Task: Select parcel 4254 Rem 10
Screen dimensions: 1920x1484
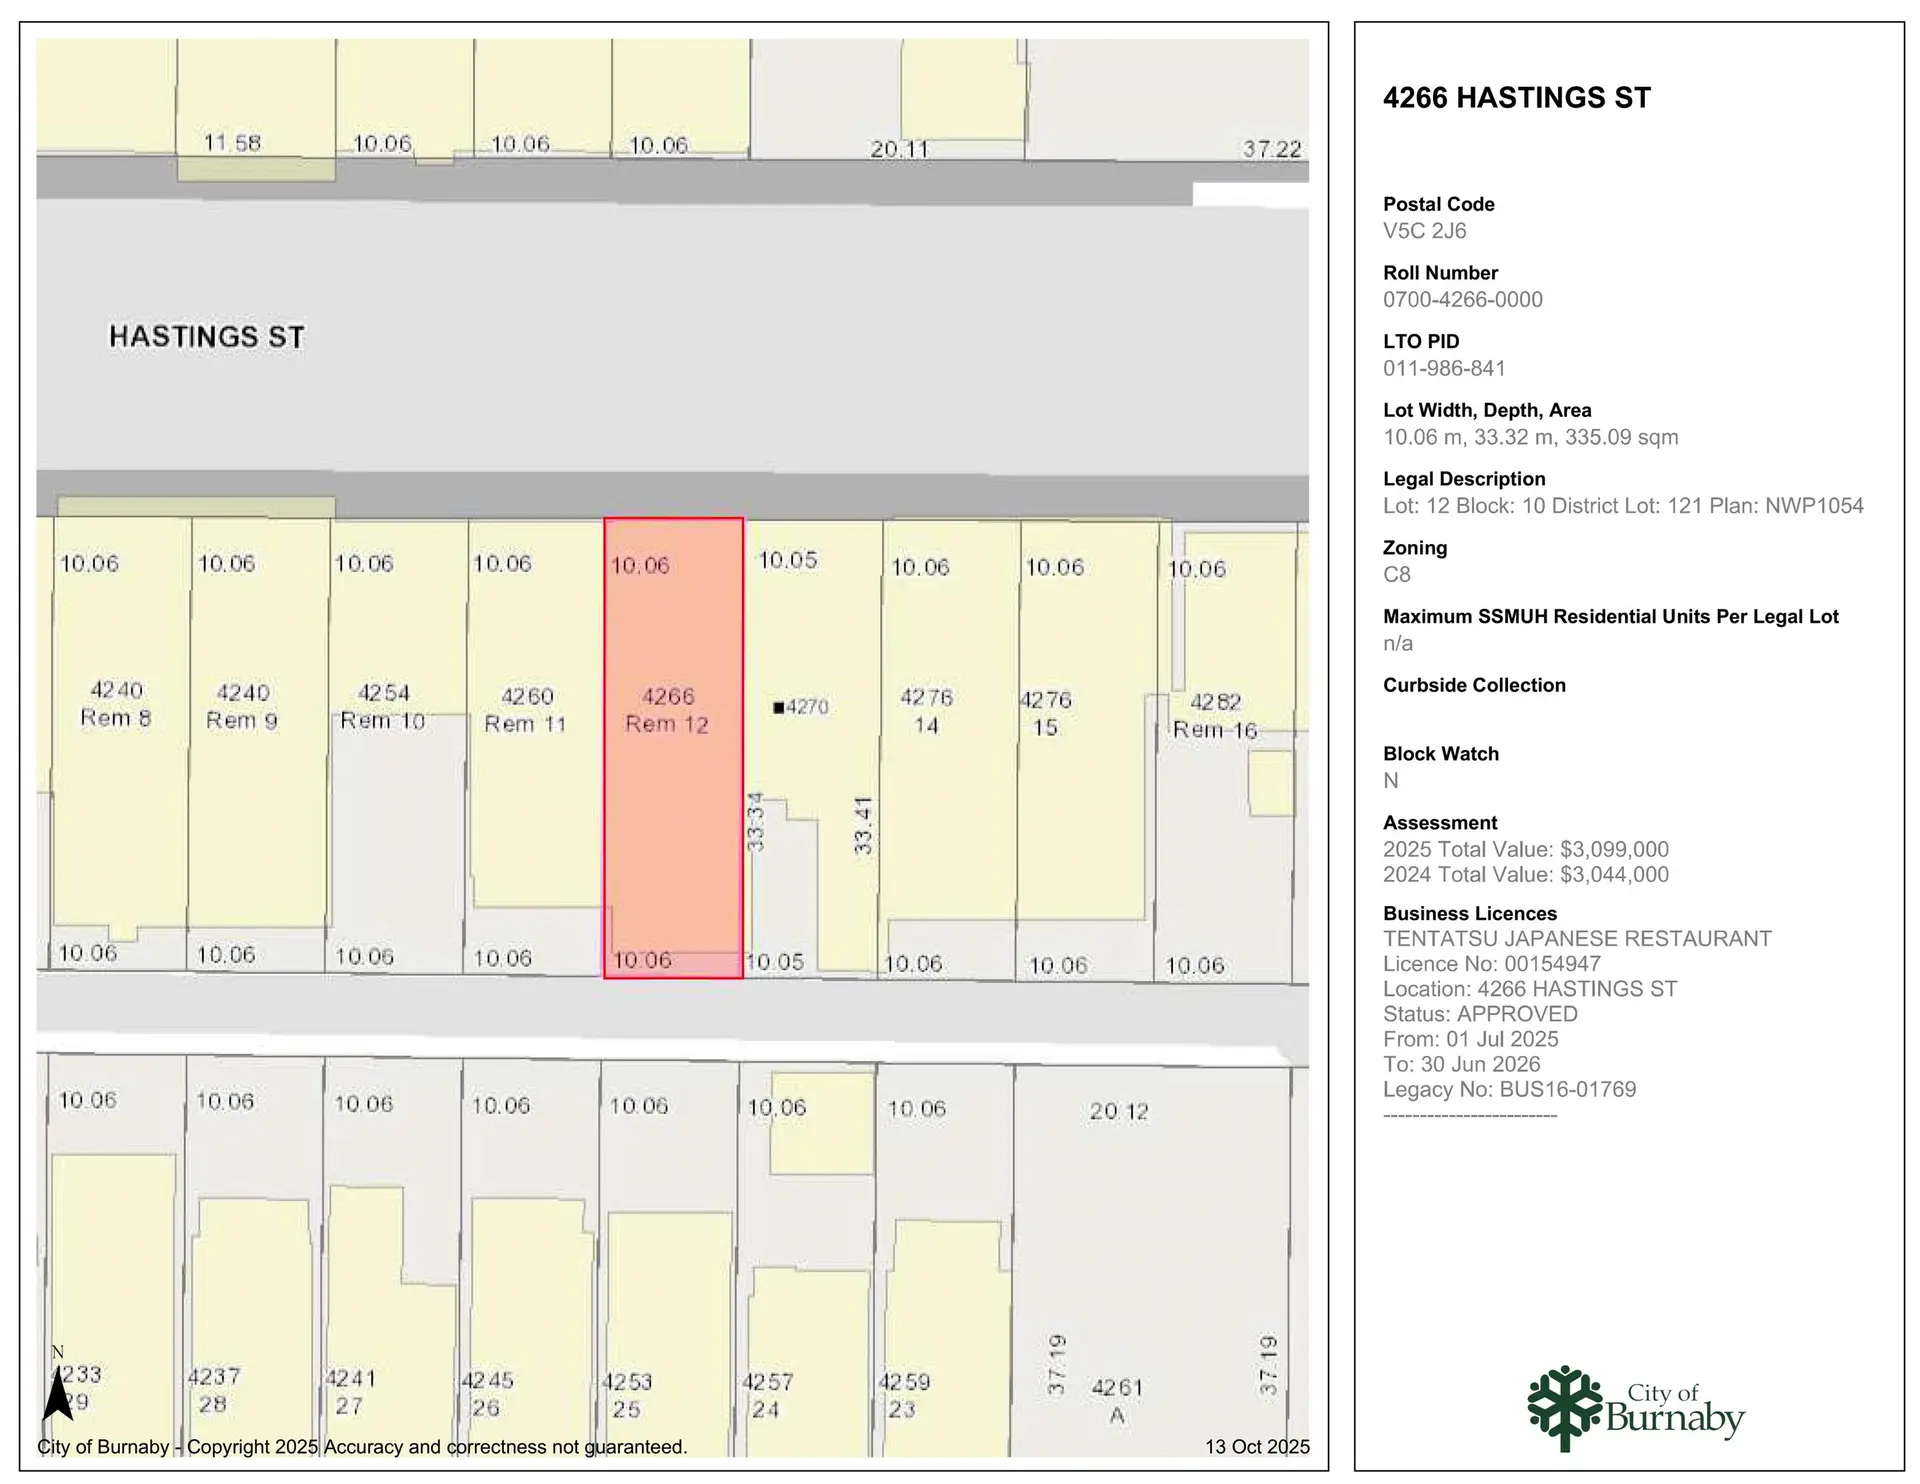Action: coord(397,640)
